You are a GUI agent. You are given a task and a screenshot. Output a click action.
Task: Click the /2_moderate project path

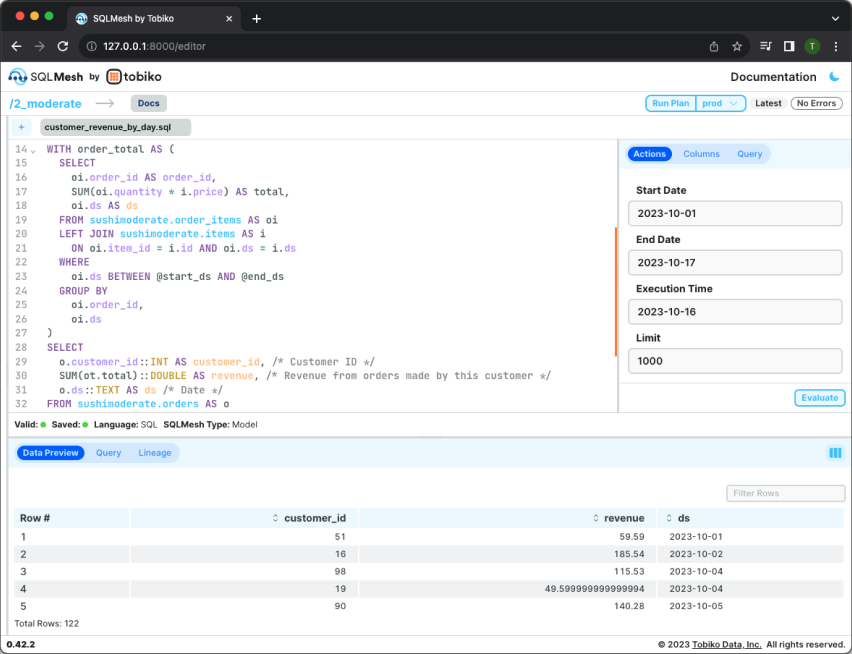pos(46,103)
